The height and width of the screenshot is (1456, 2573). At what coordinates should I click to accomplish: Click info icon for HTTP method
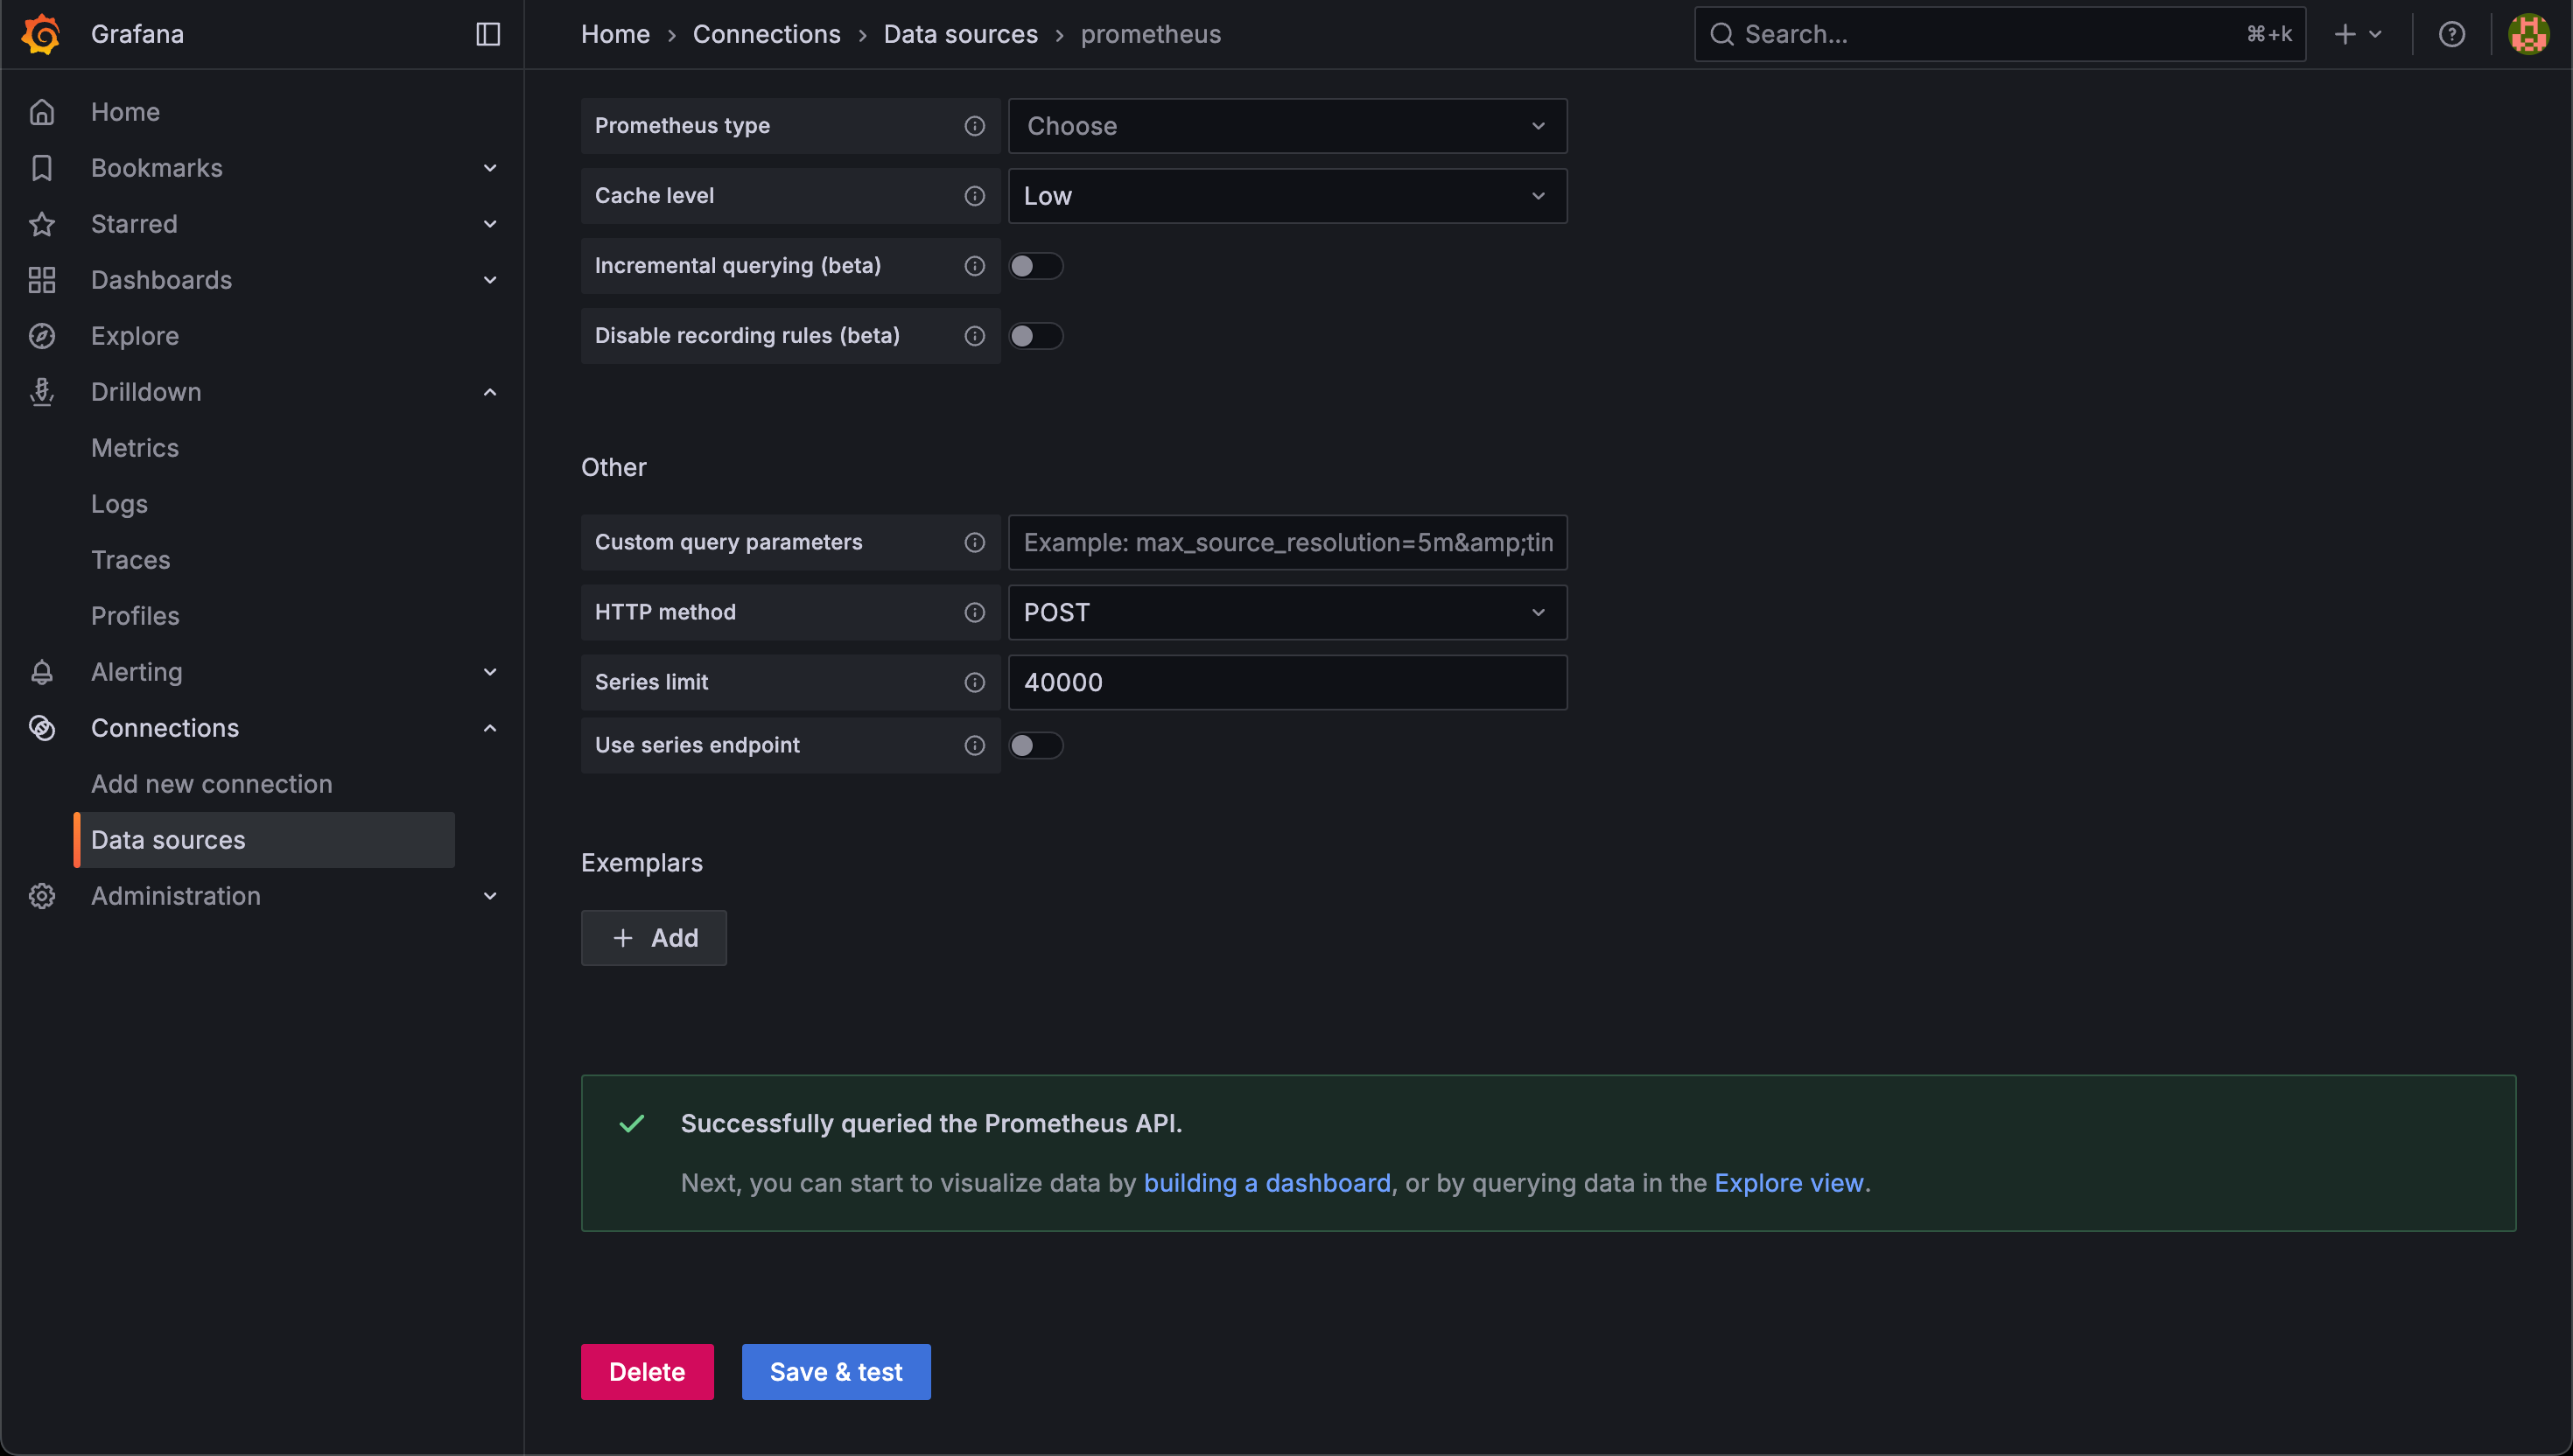click(974, 612)
